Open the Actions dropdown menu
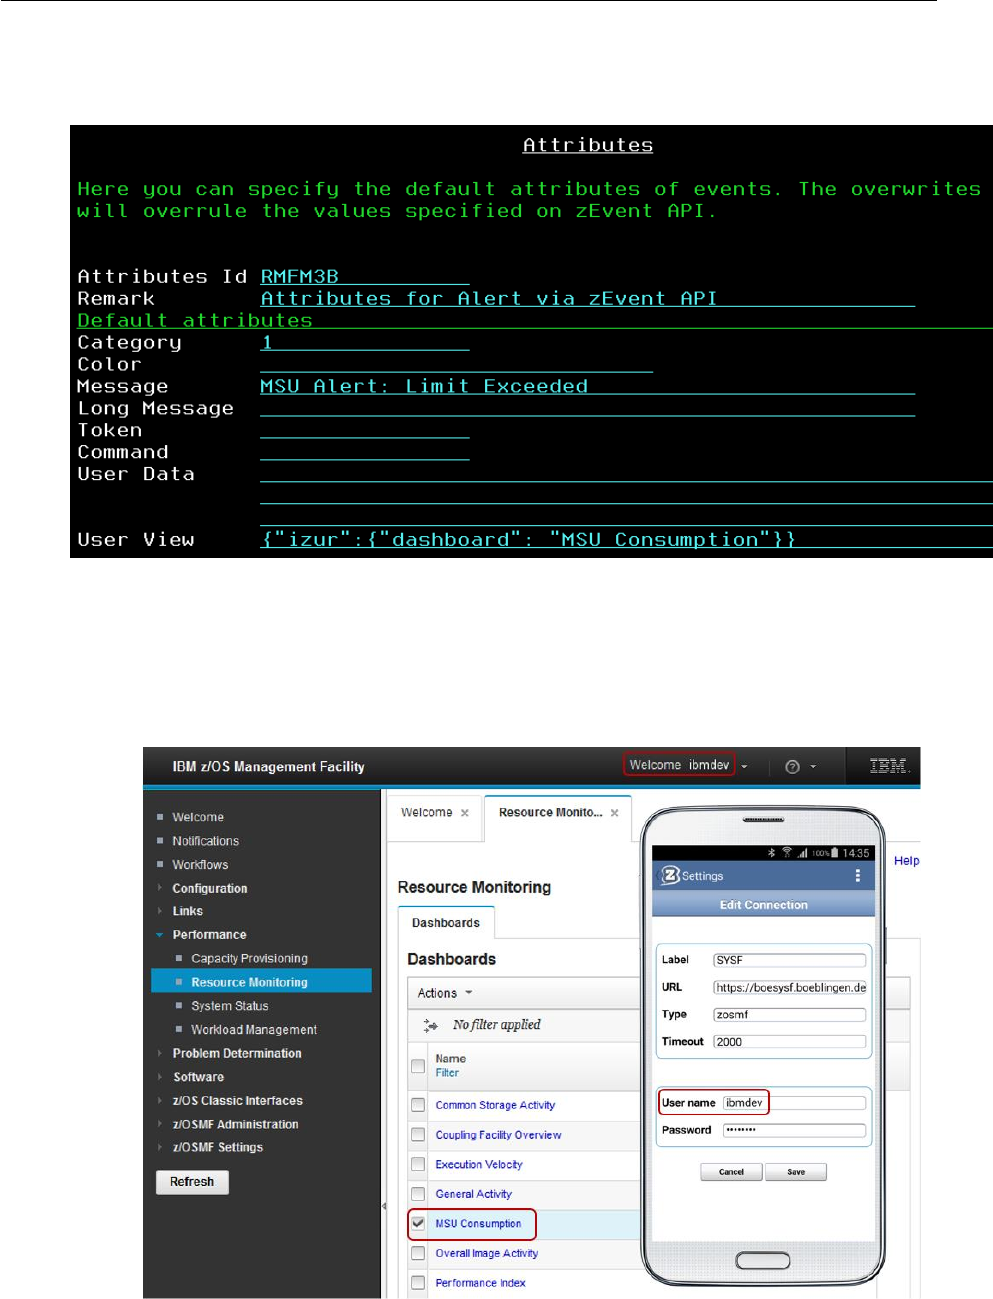The image size is (993, 1299). pos(445,993)
